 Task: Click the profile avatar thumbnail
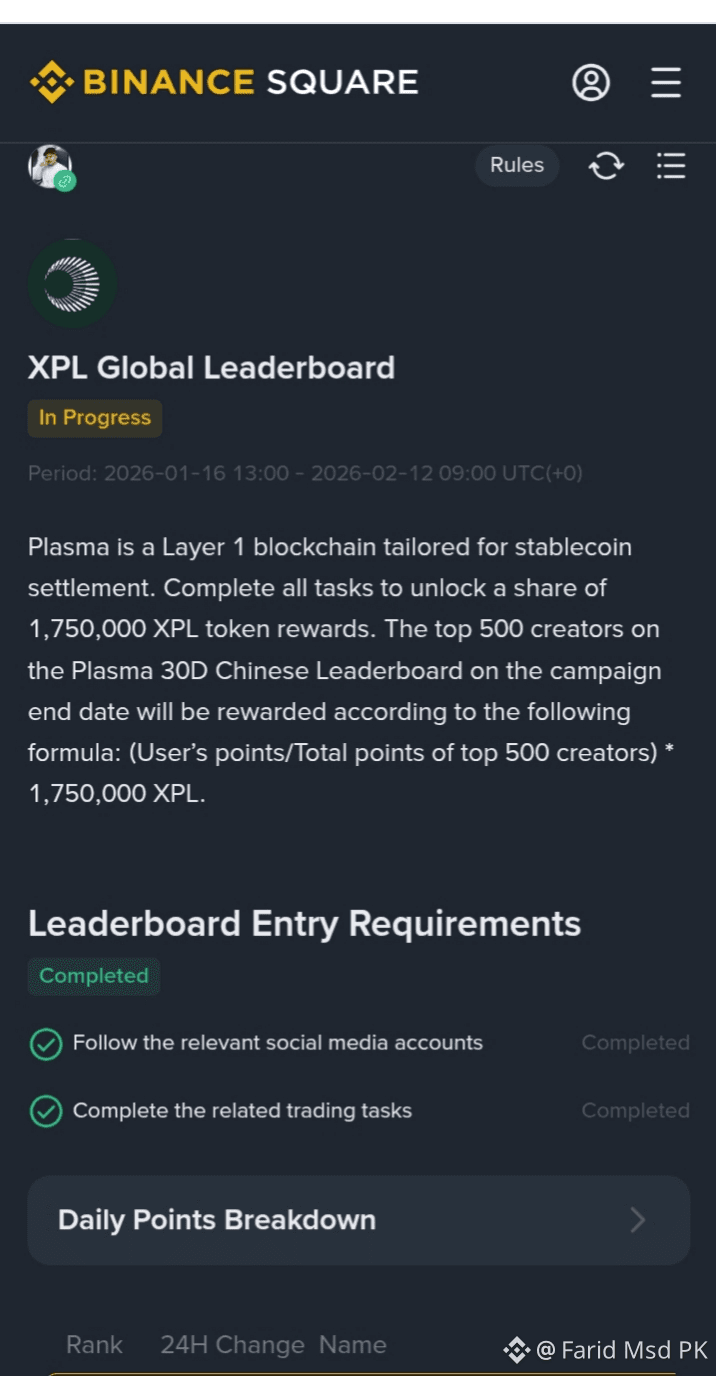50,166
